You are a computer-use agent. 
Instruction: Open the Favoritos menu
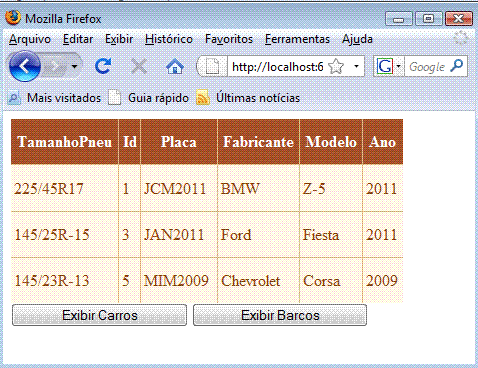tap(229, 39)
